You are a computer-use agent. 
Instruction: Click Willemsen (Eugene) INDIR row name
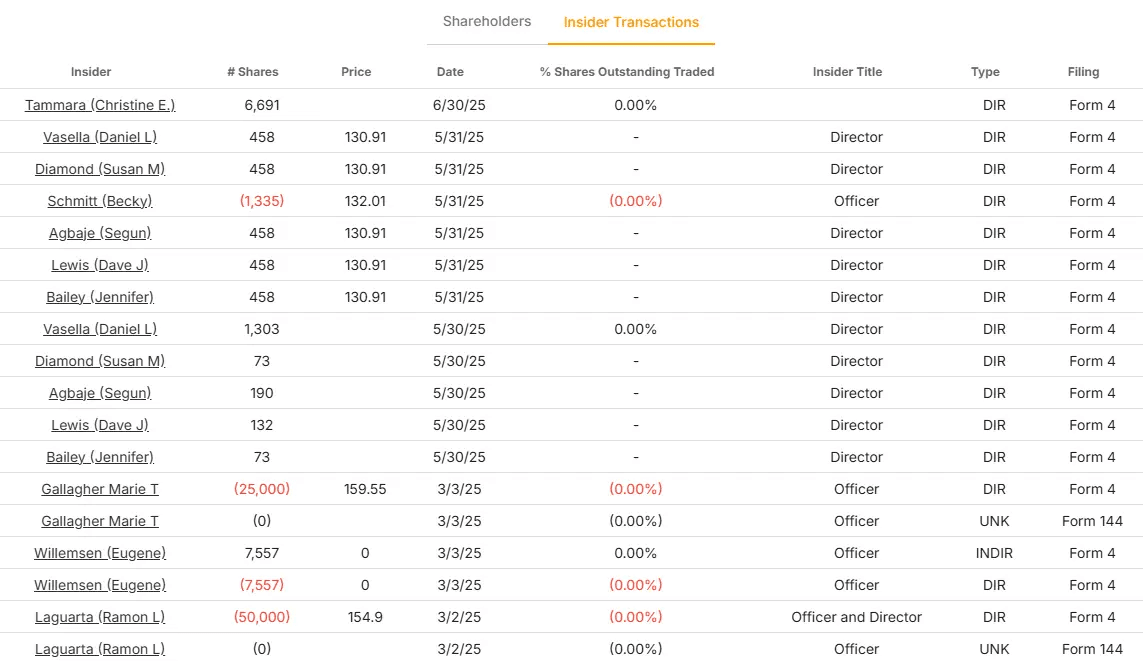point(100,553)
